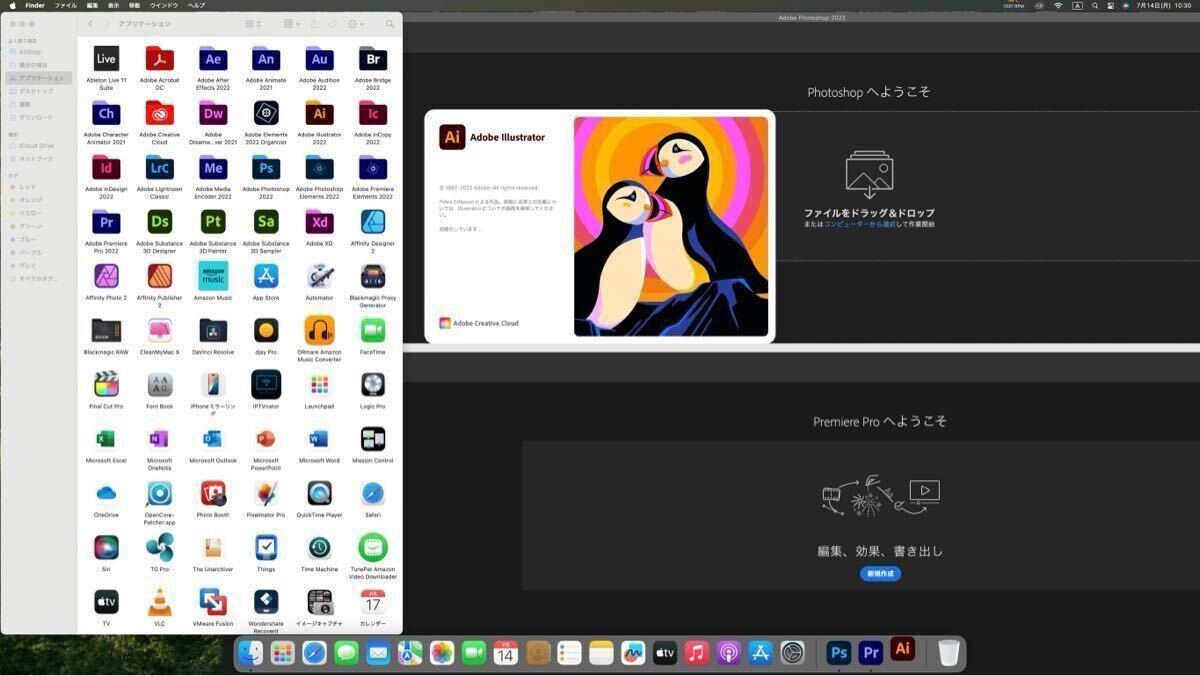Select Affinity Photo 2 app
The height and width of the screenshot is (676, 1200).
coord(106,275)
